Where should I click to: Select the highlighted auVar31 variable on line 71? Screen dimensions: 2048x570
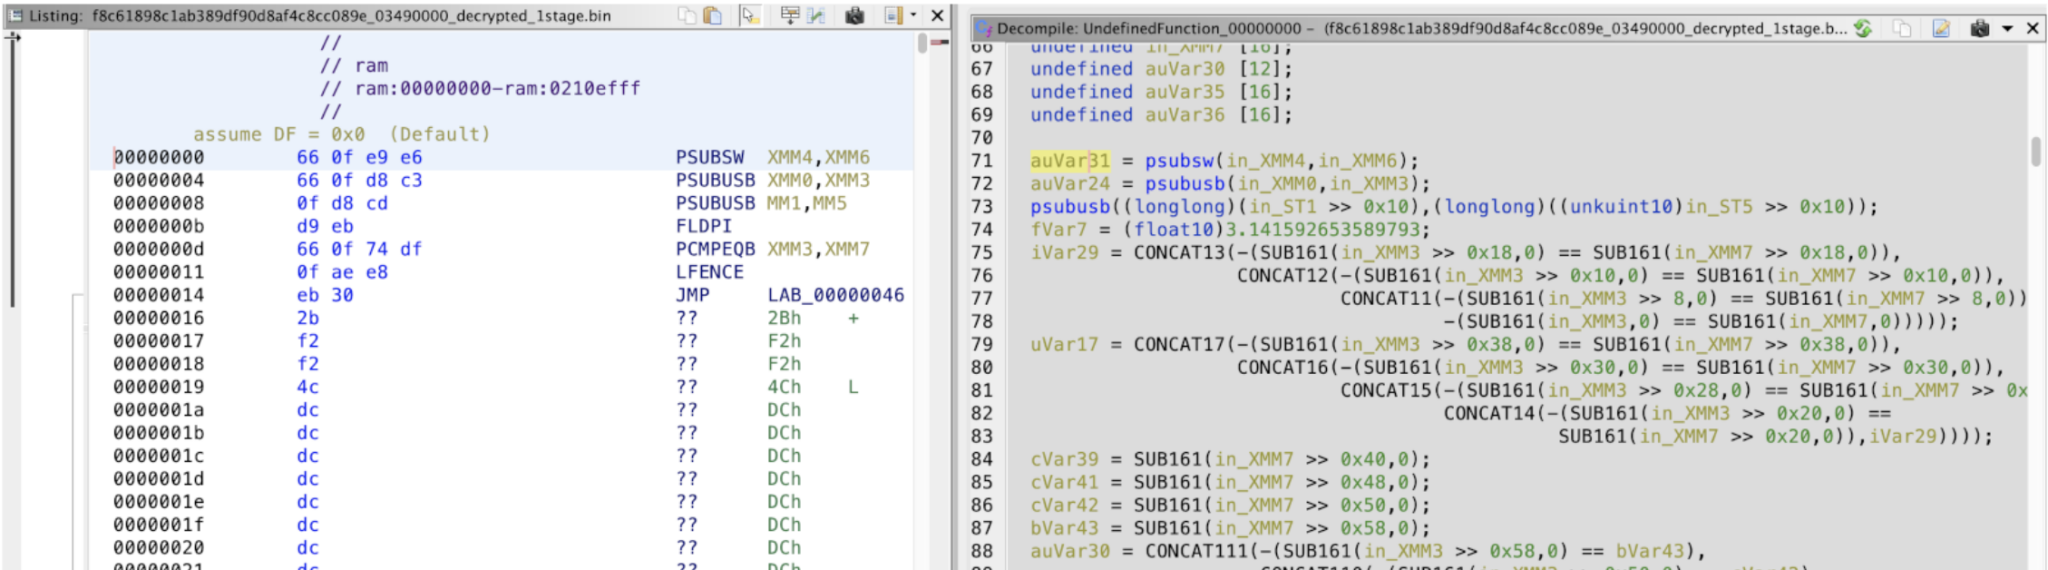click(x=1069, y=161)
